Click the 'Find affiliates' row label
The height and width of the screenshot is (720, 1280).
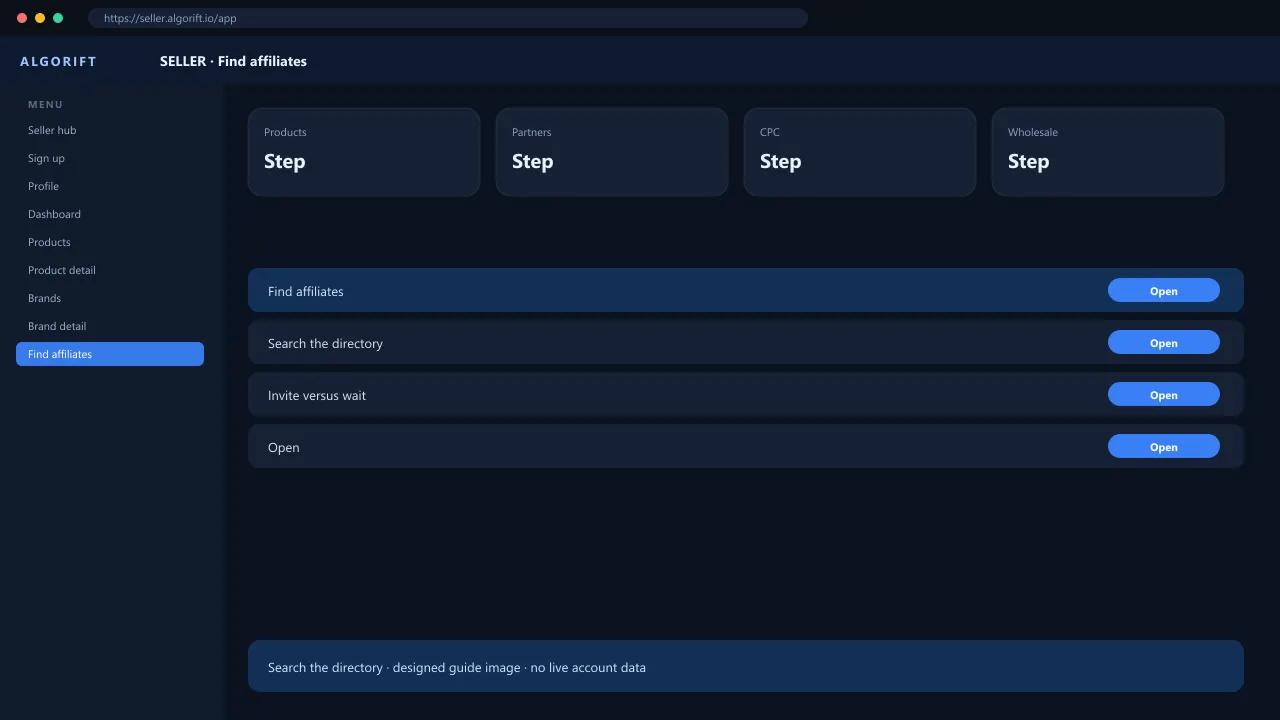pos(306,292)
